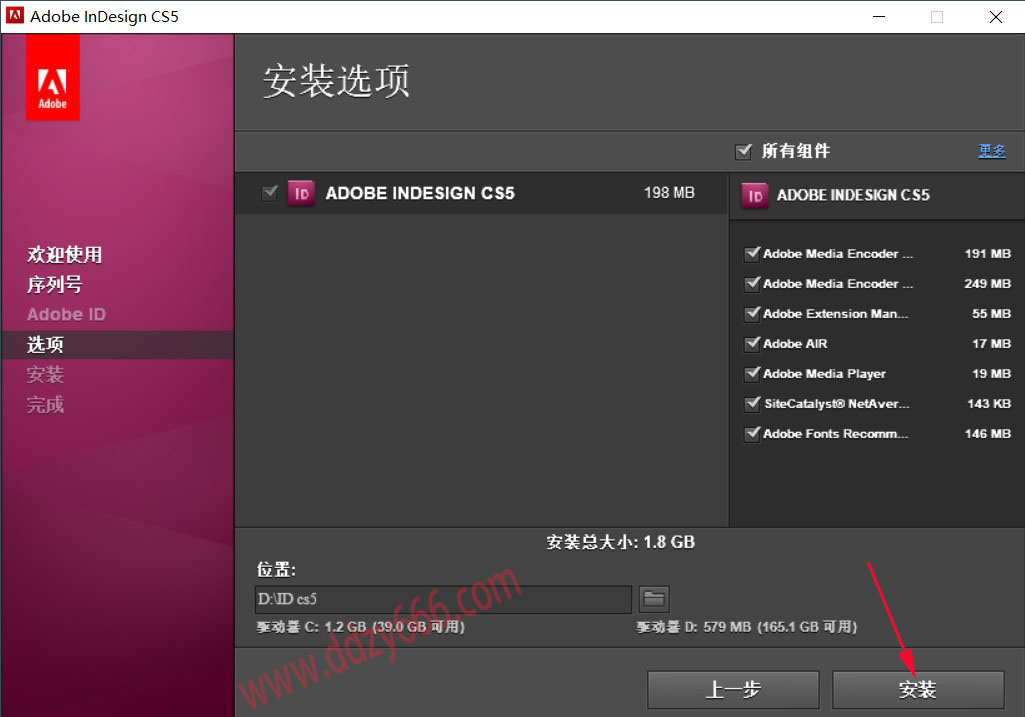Click the ID icon in the components panel header
This screenshot has width=1025, height=717.
coord(754,195)
